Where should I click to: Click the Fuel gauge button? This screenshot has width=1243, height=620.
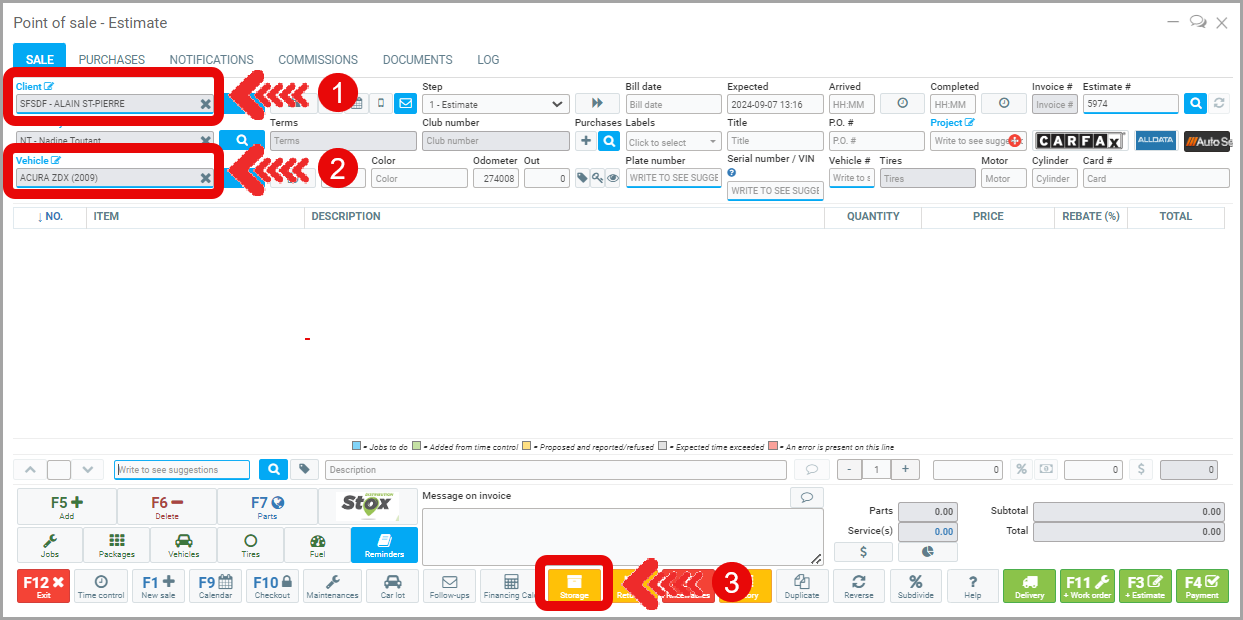pos(317,545)
